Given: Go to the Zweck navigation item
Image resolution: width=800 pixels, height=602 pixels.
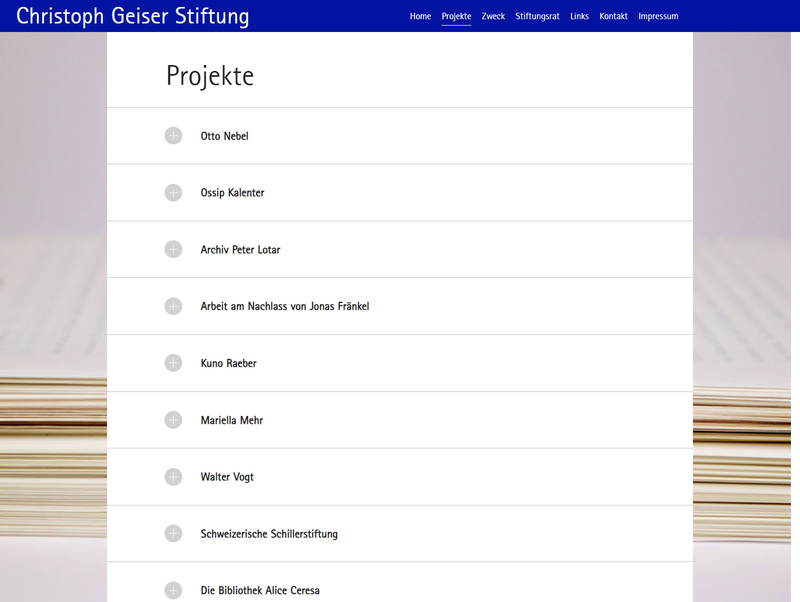Looking at the screenshot, I should click(493, 17).
